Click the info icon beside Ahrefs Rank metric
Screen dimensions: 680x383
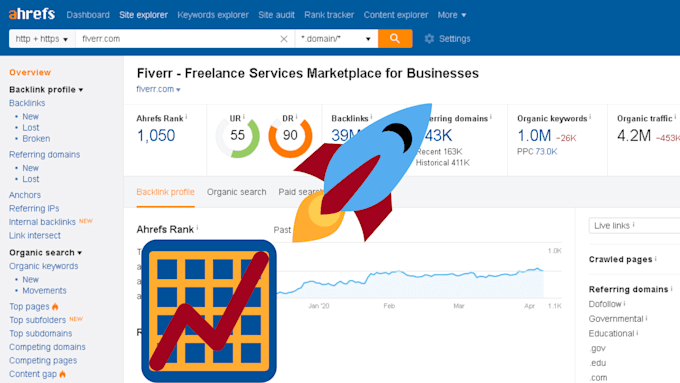point(186,117)
